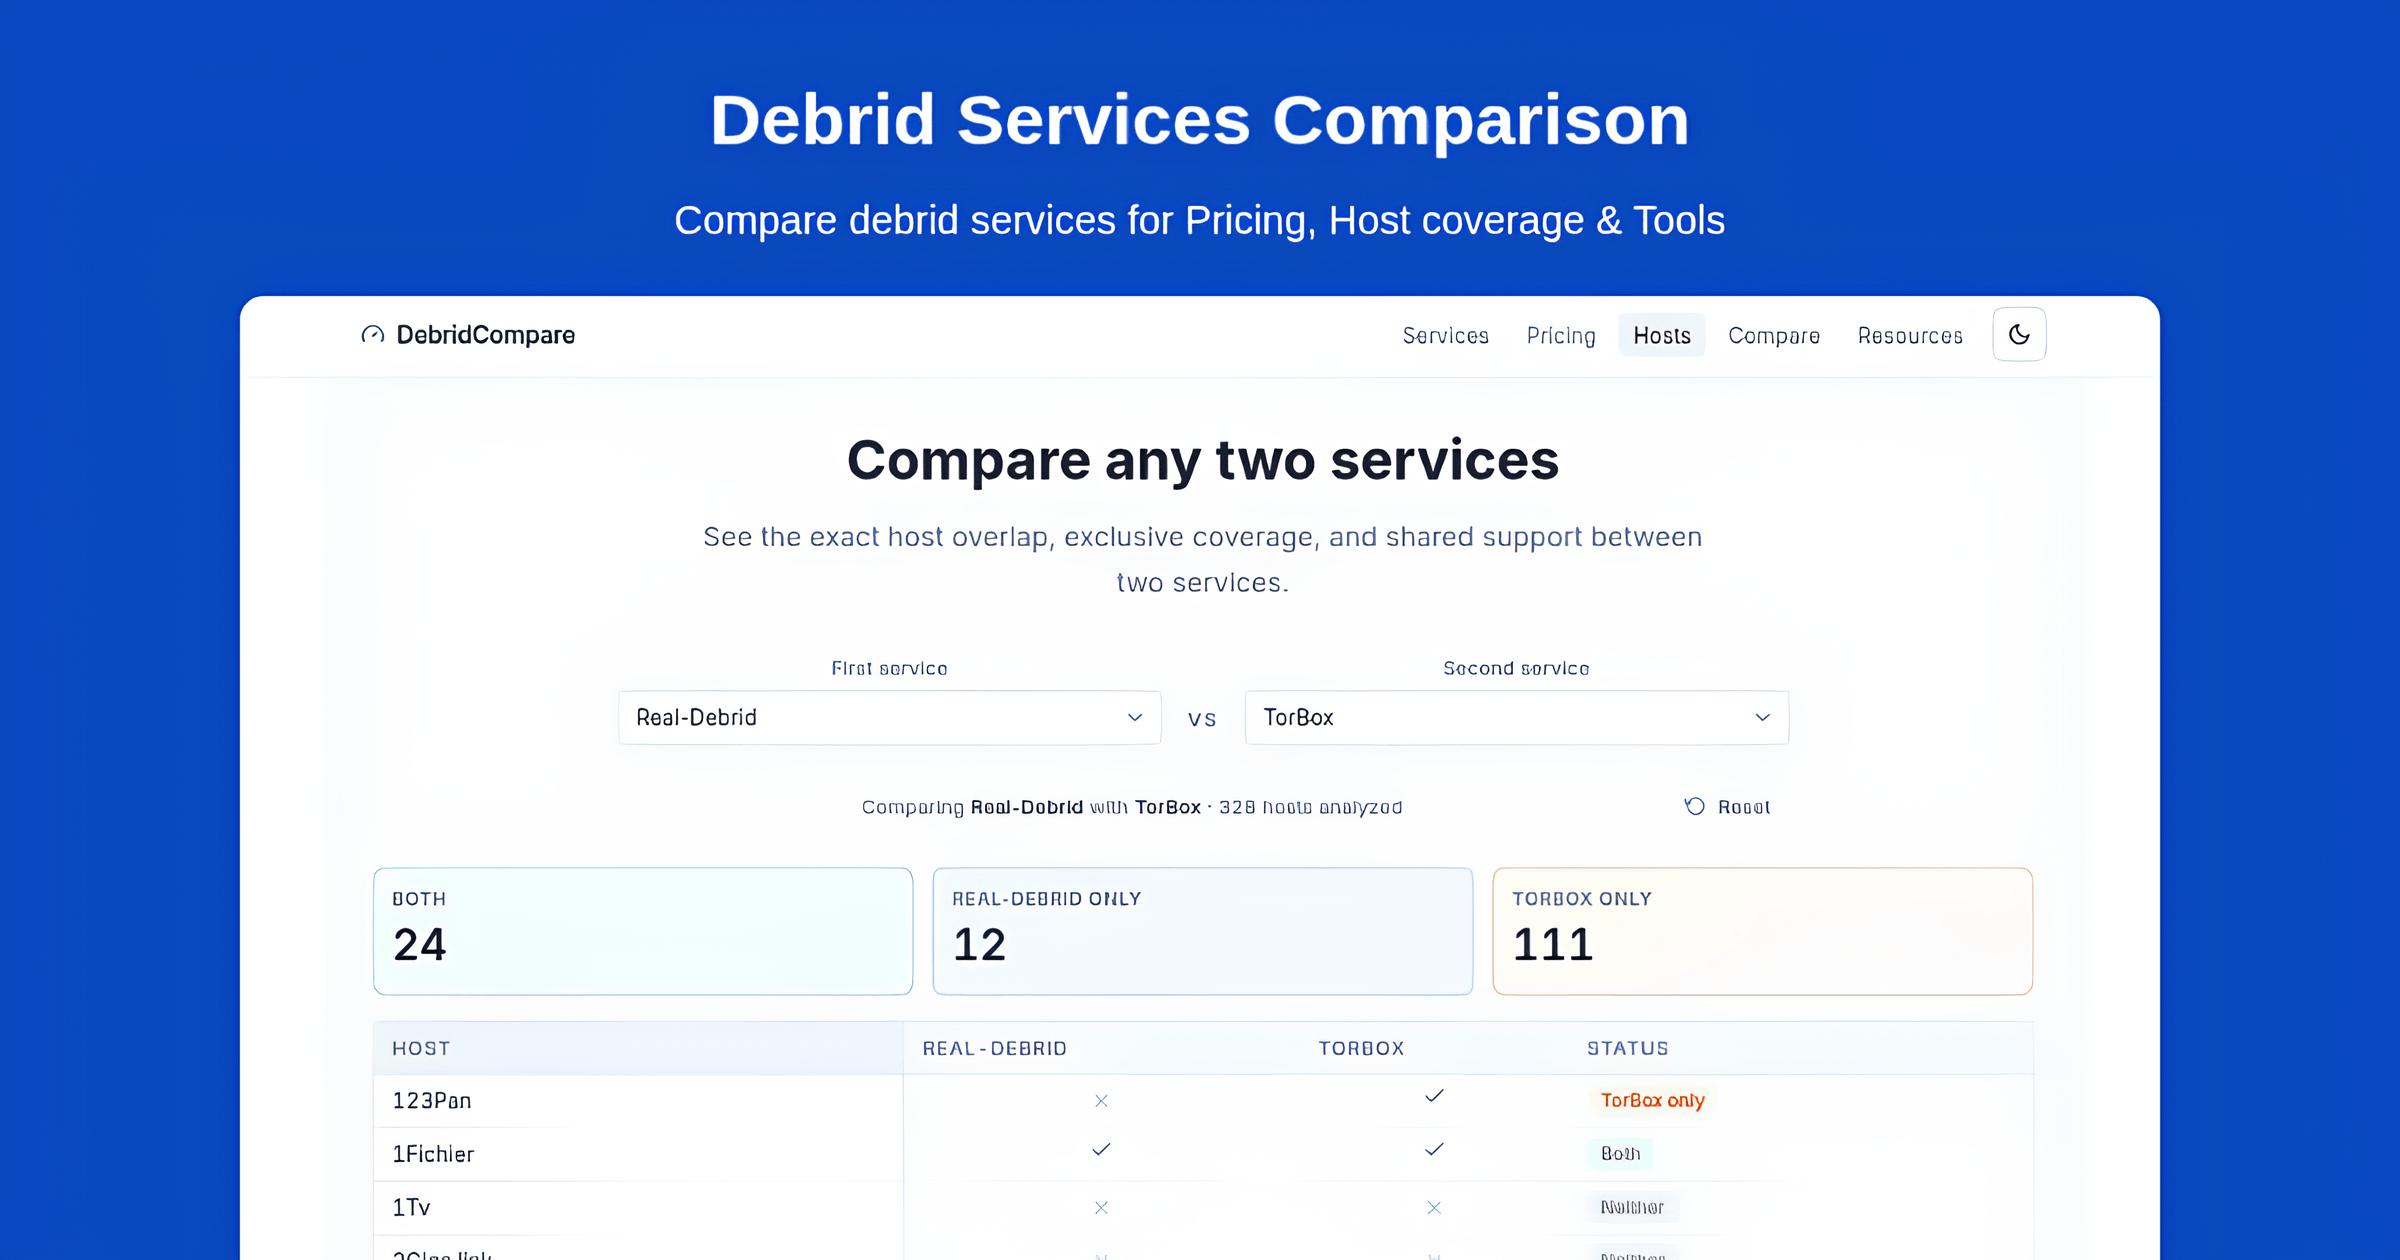
Task: Go to the Services nav item
Action: coord(1445,336)
